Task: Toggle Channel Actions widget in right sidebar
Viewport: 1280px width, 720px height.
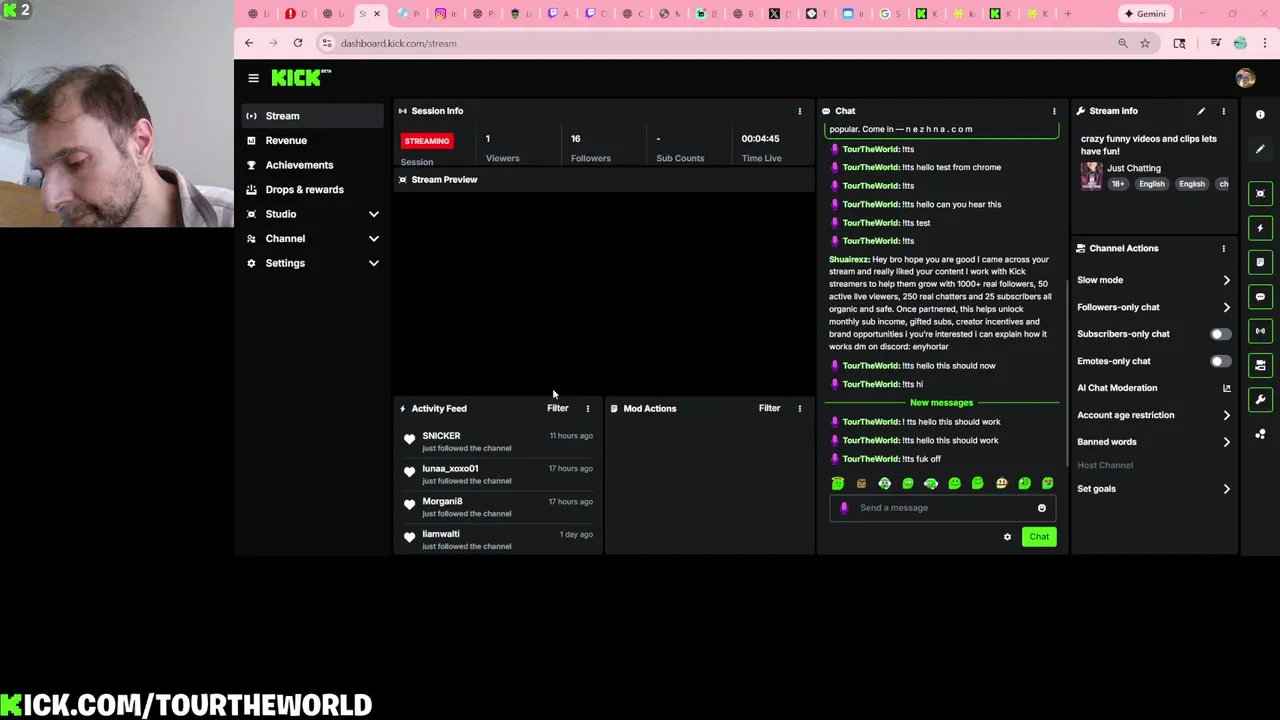Action: pyautogui.click(x=1260, y=365)
